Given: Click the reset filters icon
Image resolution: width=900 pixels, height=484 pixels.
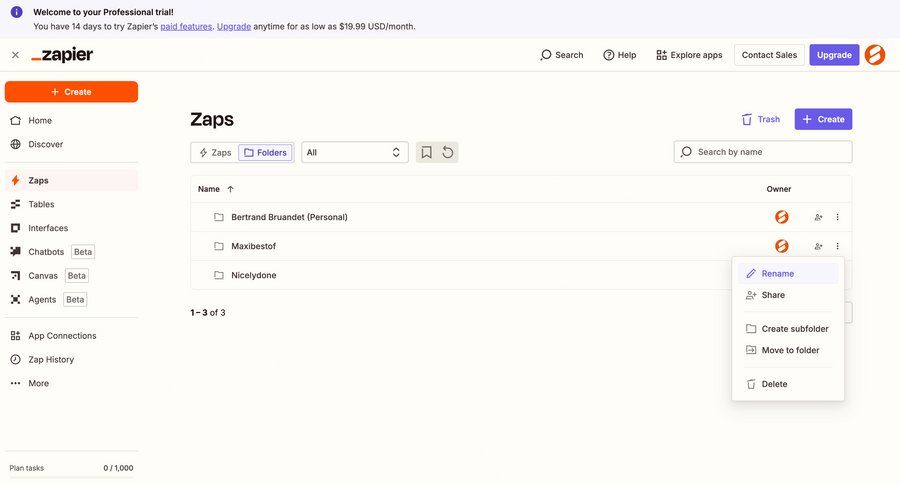Looking at the screenshot, I should (x=448, y=153).
